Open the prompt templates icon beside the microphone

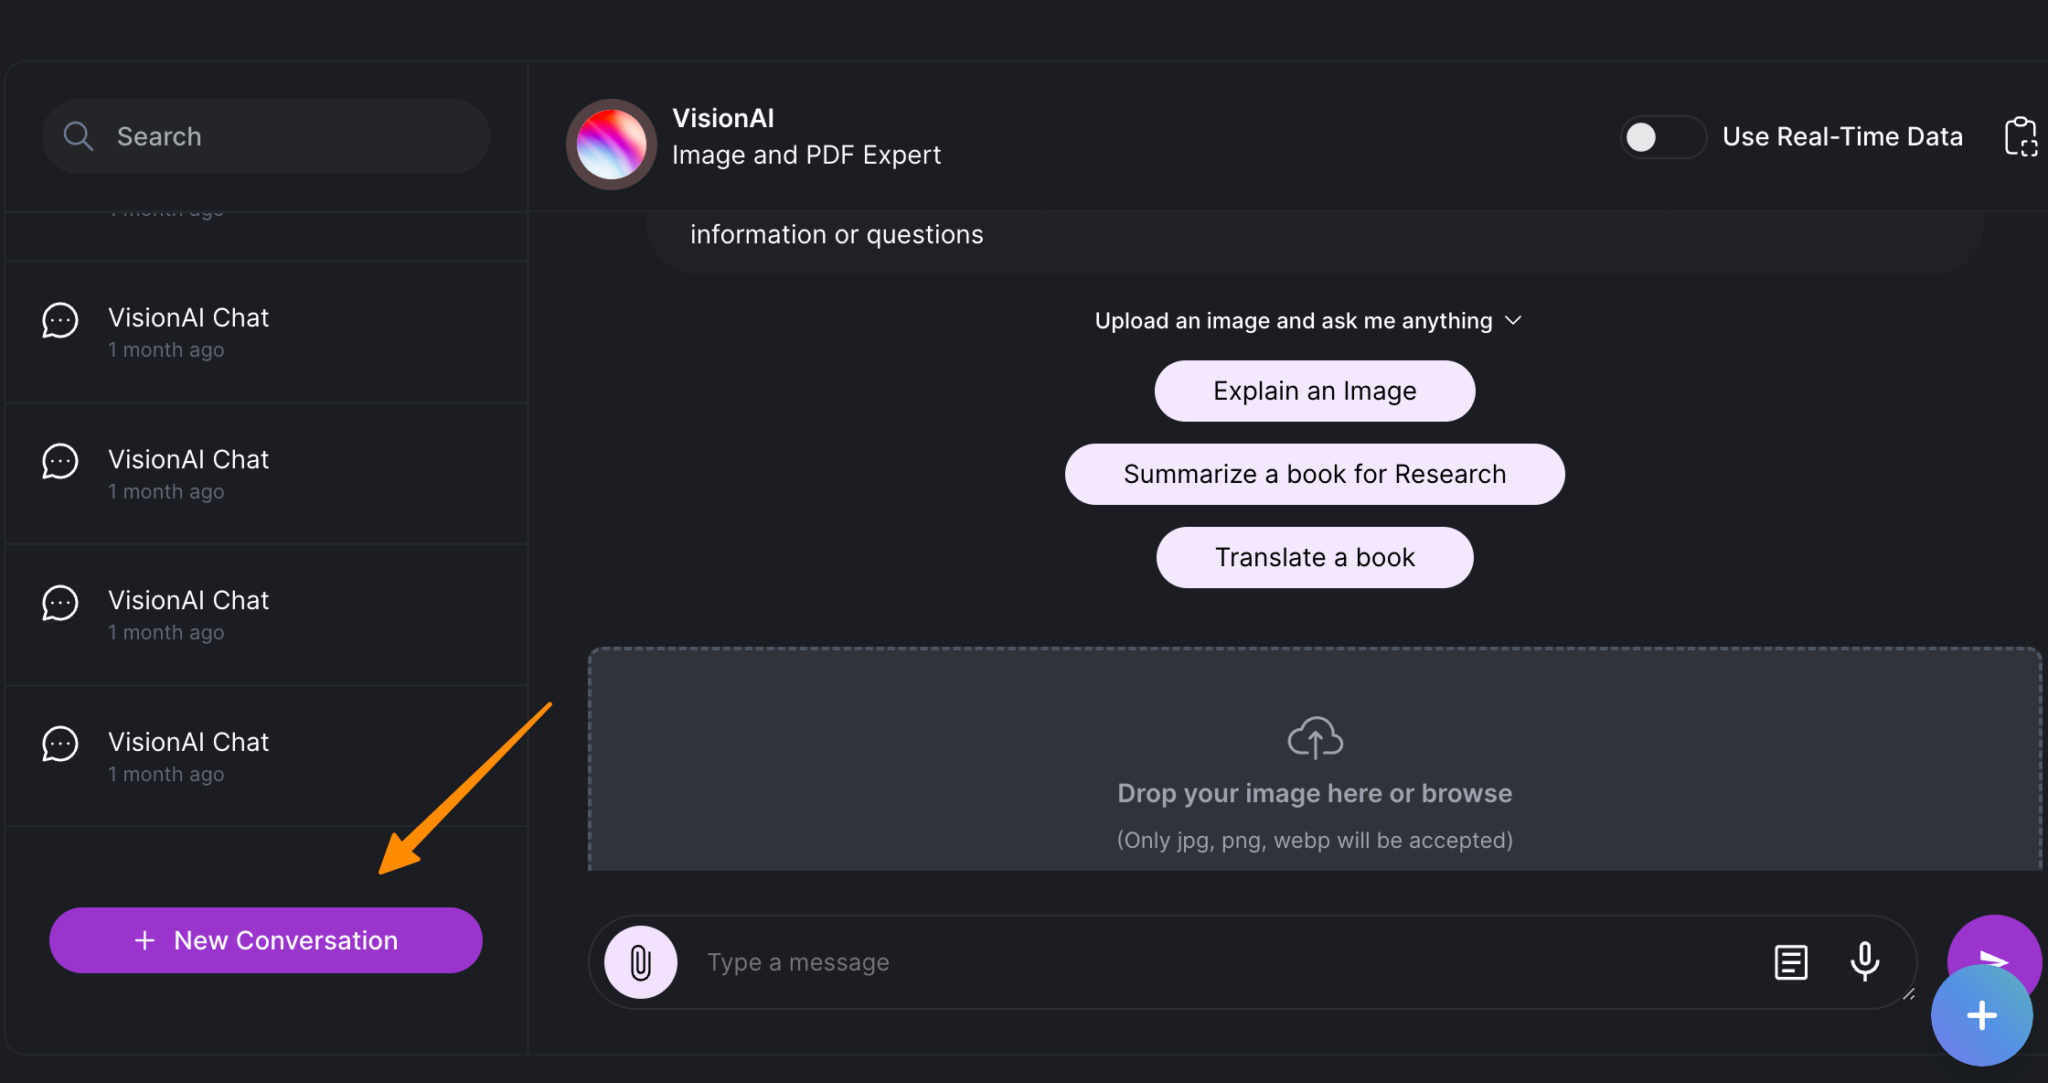pyautogui.click(x=1790, y=961)
